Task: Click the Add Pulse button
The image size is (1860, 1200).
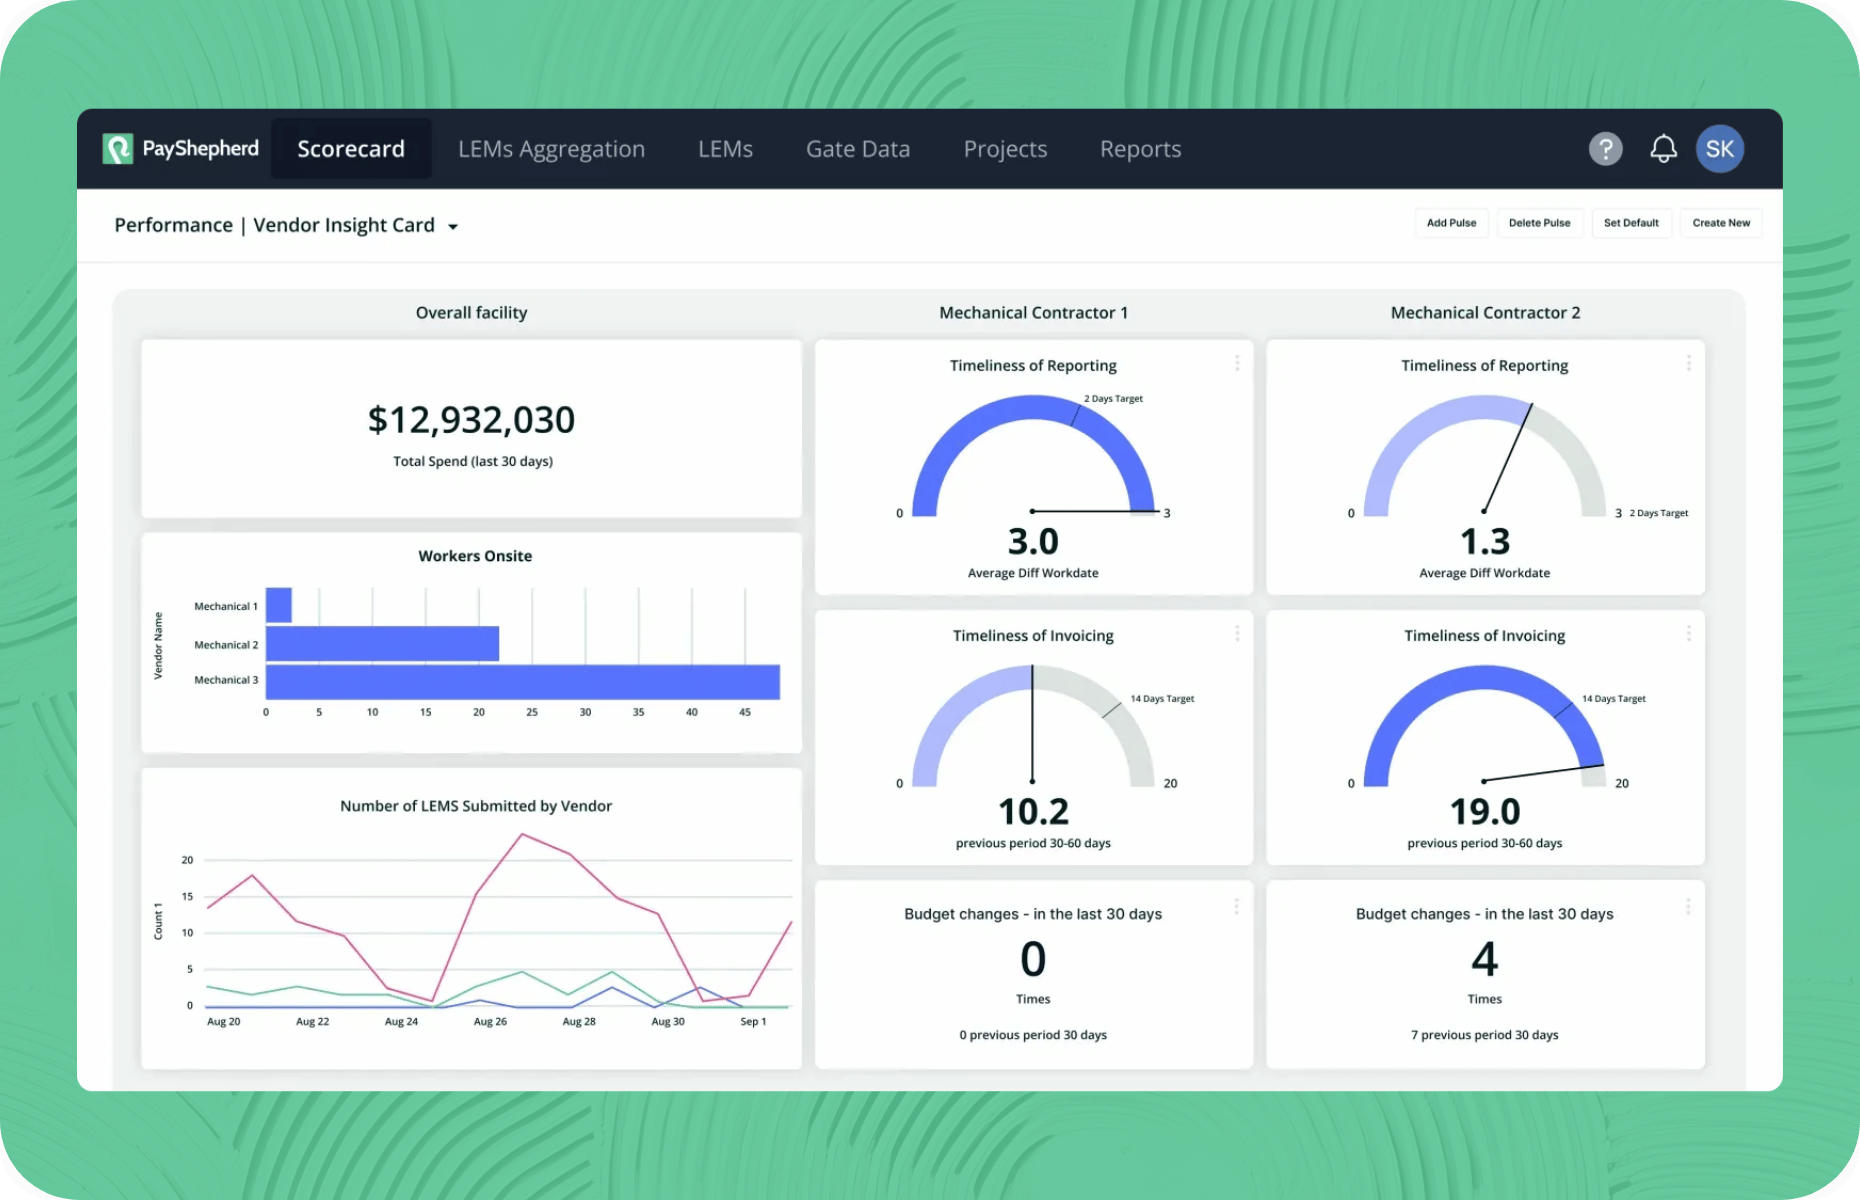Action: [1451, 223]
